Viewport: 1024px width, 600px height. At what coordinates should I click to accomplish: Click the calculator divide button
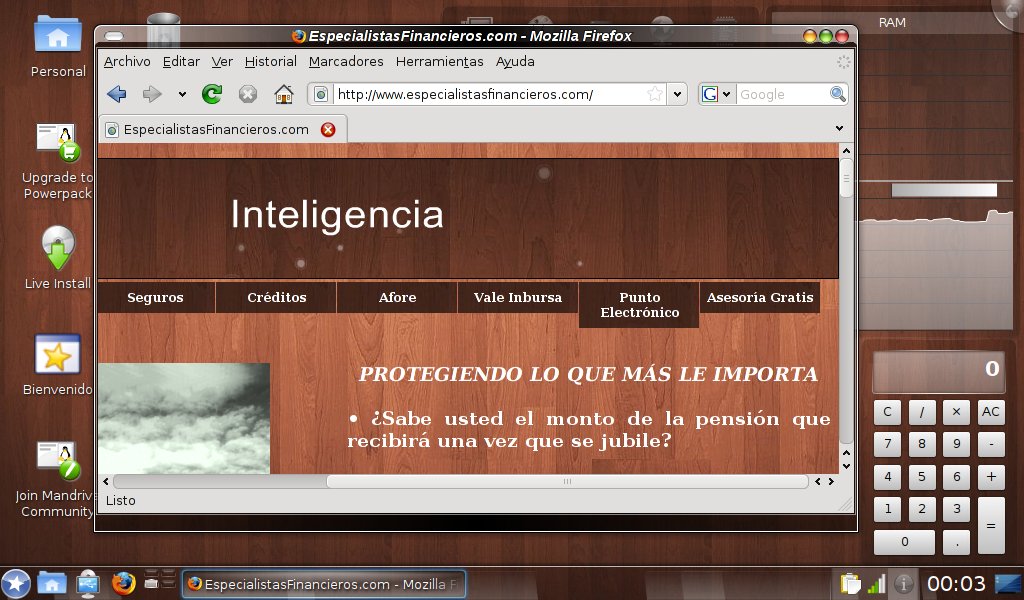coord(921,412)
